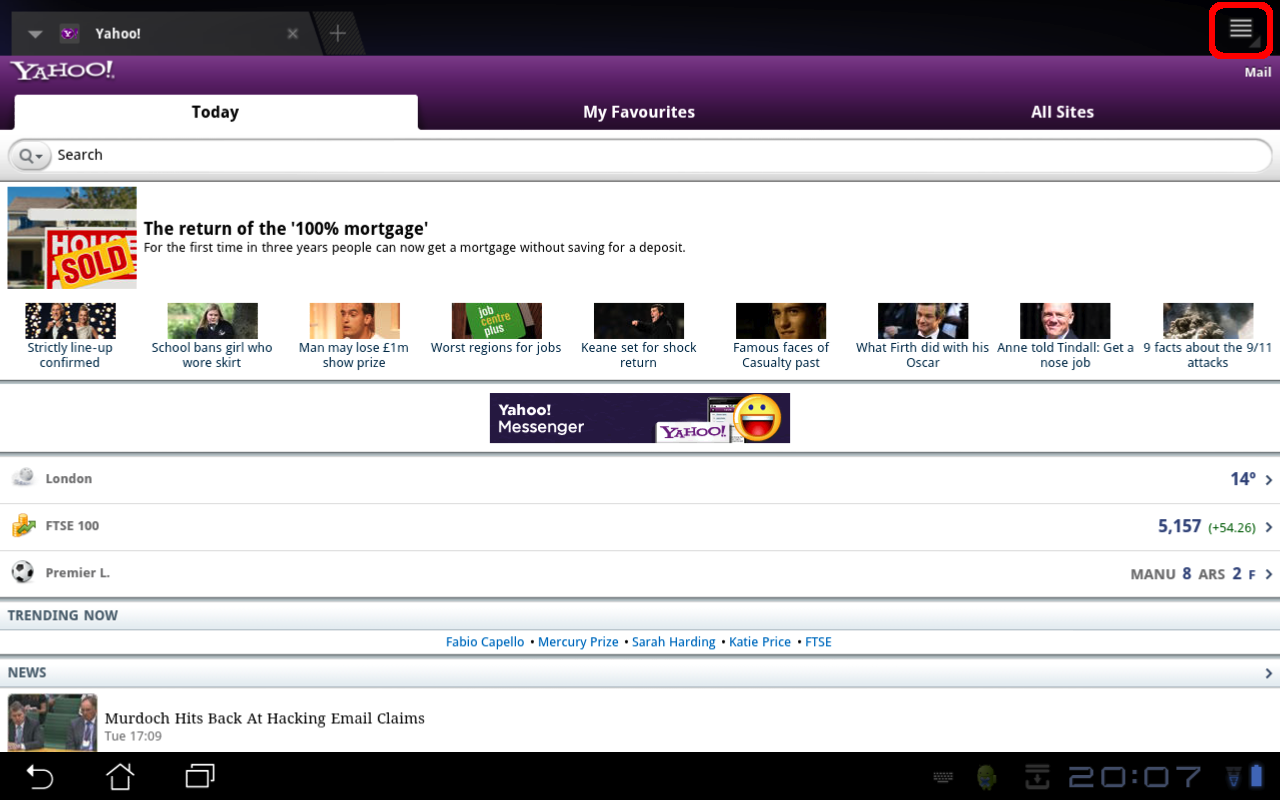Expand the FTSE 100 row chevron
The image size is (1280, 800).
click(x=1268, y=527)
